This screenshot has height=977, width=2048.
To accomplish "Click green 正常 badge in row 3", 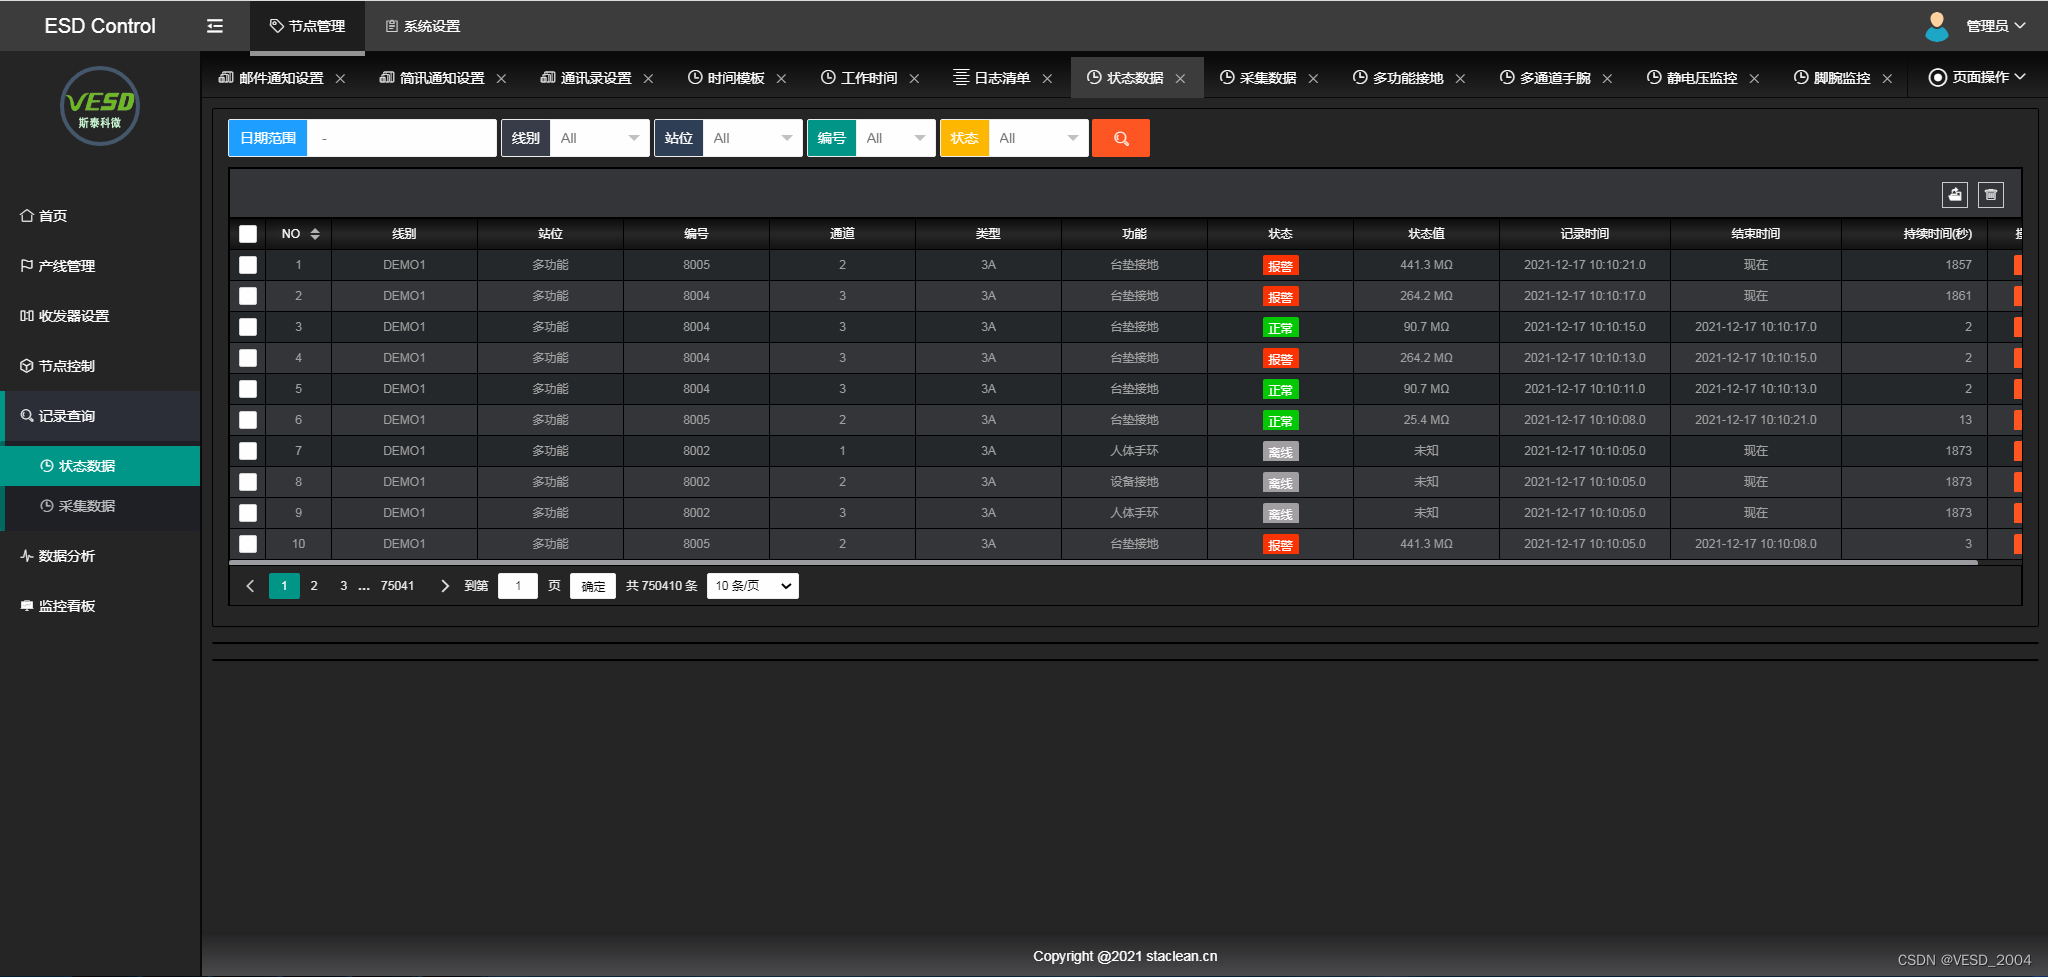I will coord(1280,328).
